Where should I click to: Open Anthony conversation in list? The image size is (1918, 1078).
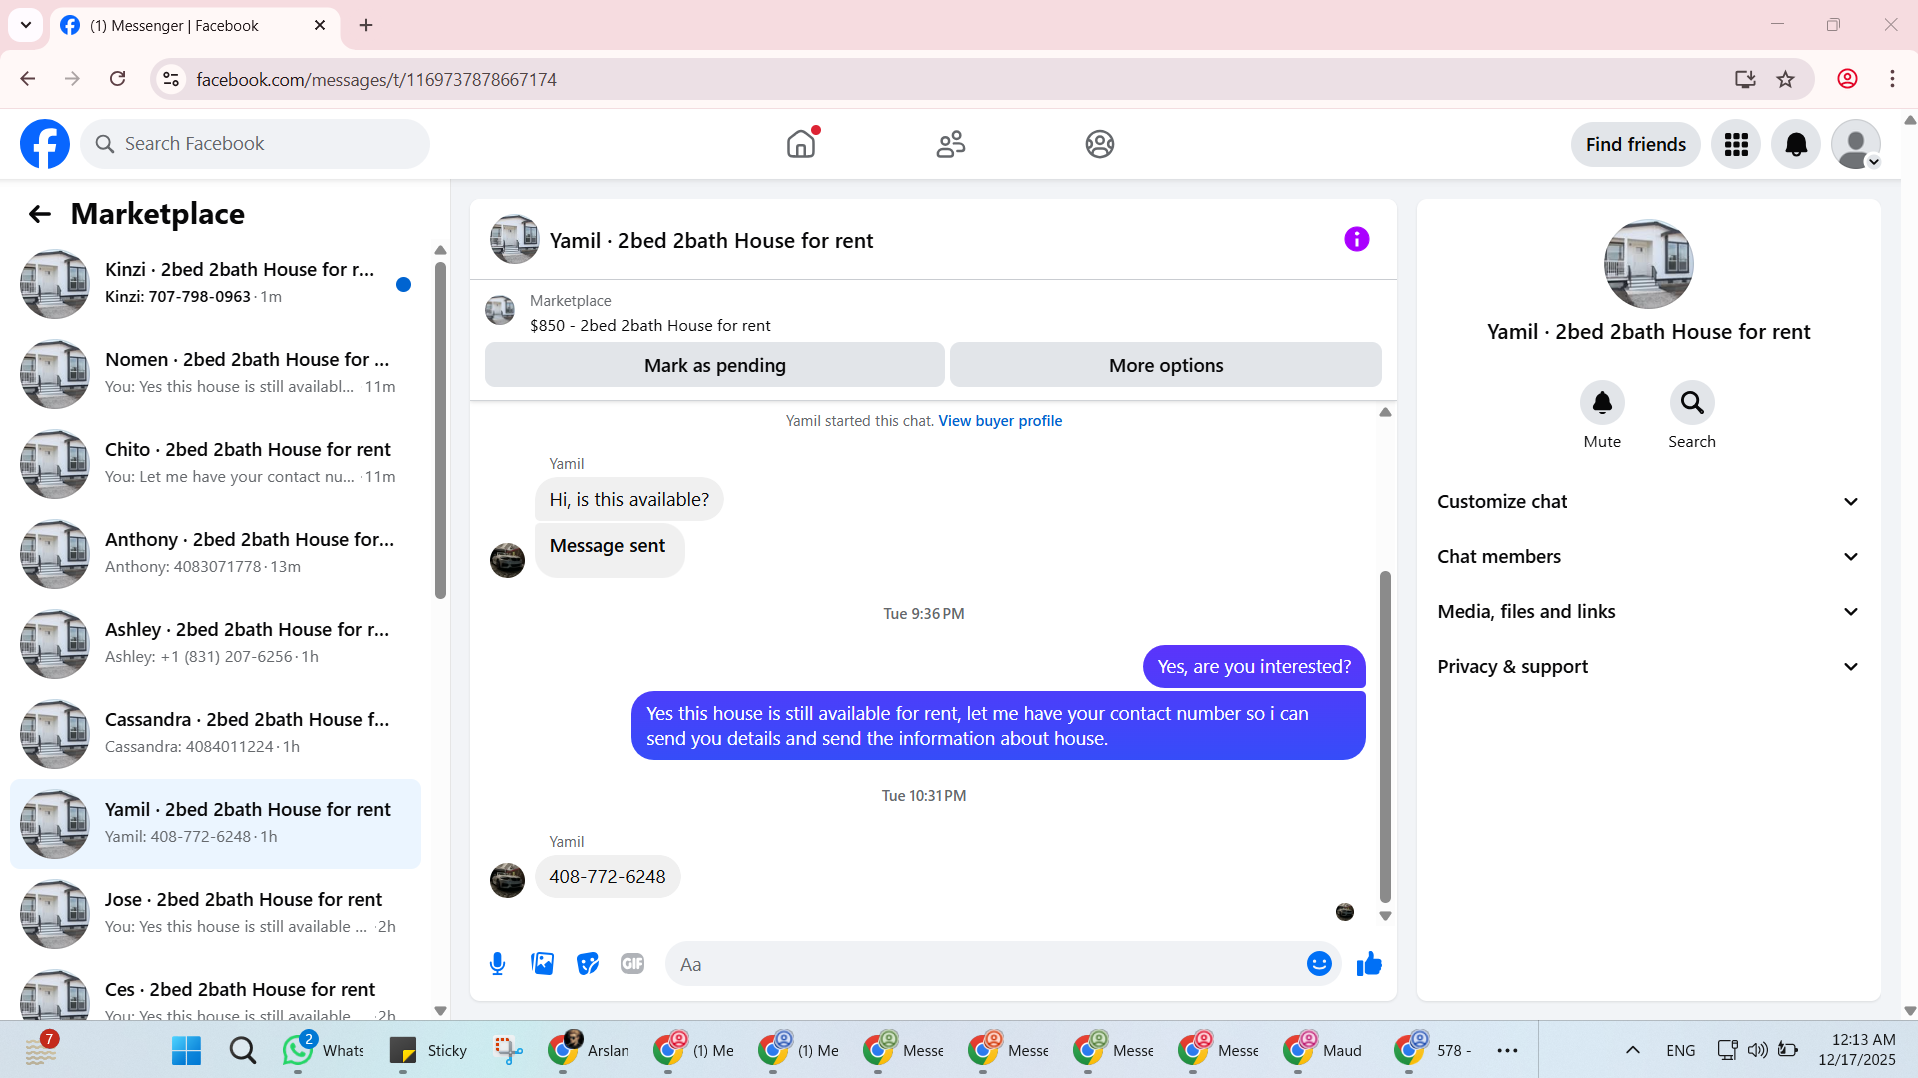tap(215, 554)
